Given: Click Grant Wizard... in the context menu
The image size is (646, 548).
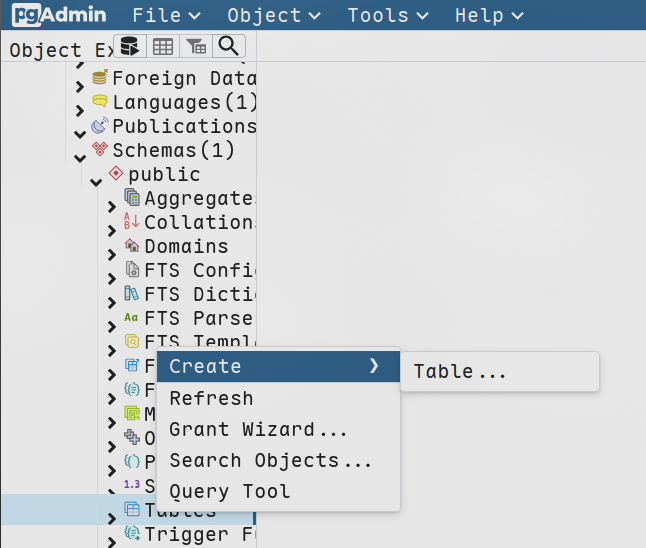Looking at the screenshot, I should (x=258, y=430).
